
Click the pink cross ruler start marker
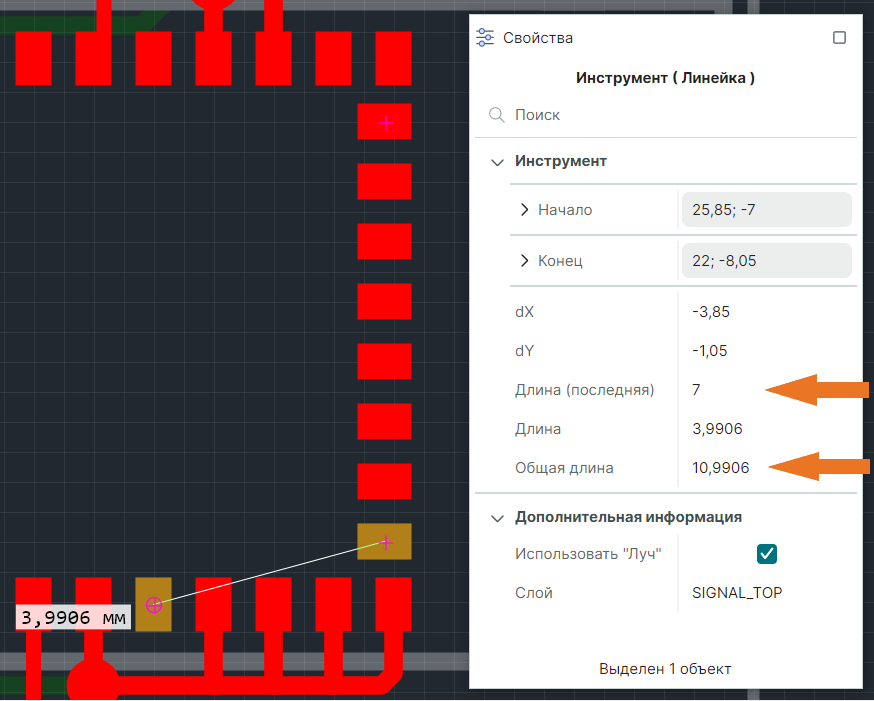(x=386, y=542)
